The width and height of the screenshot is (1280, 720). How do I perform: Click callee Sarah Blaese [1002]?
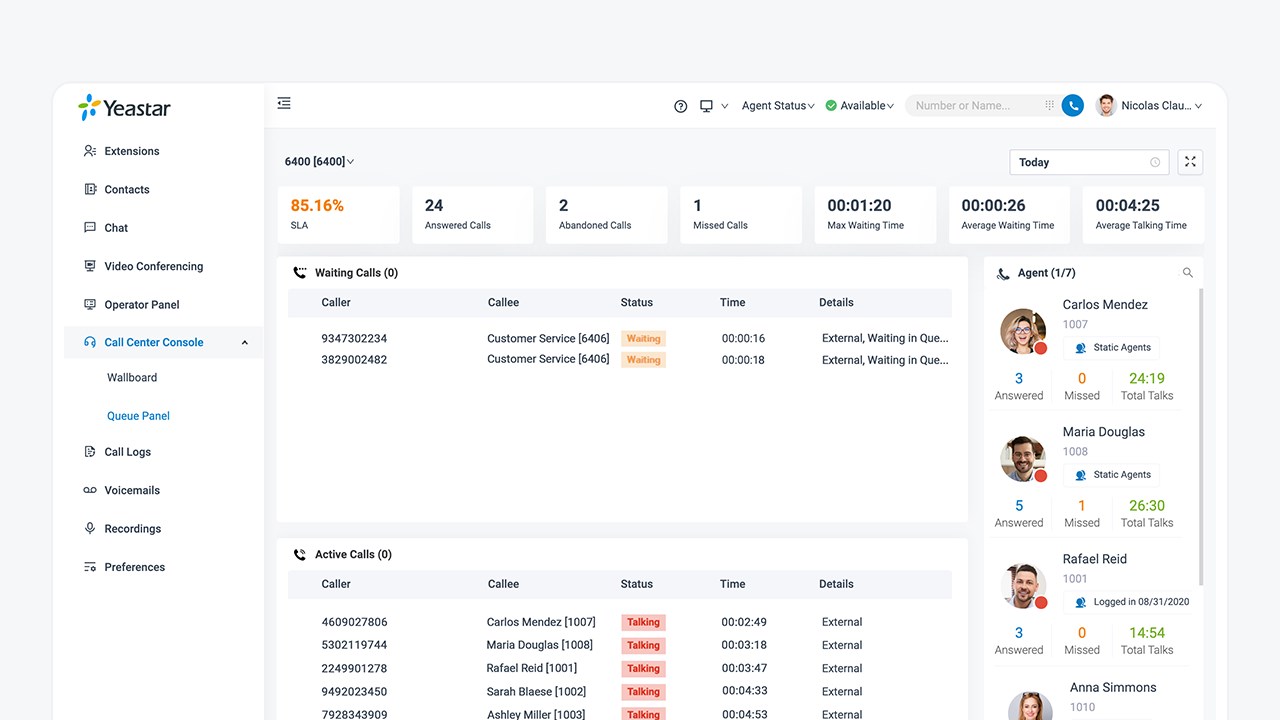[536, 691]
